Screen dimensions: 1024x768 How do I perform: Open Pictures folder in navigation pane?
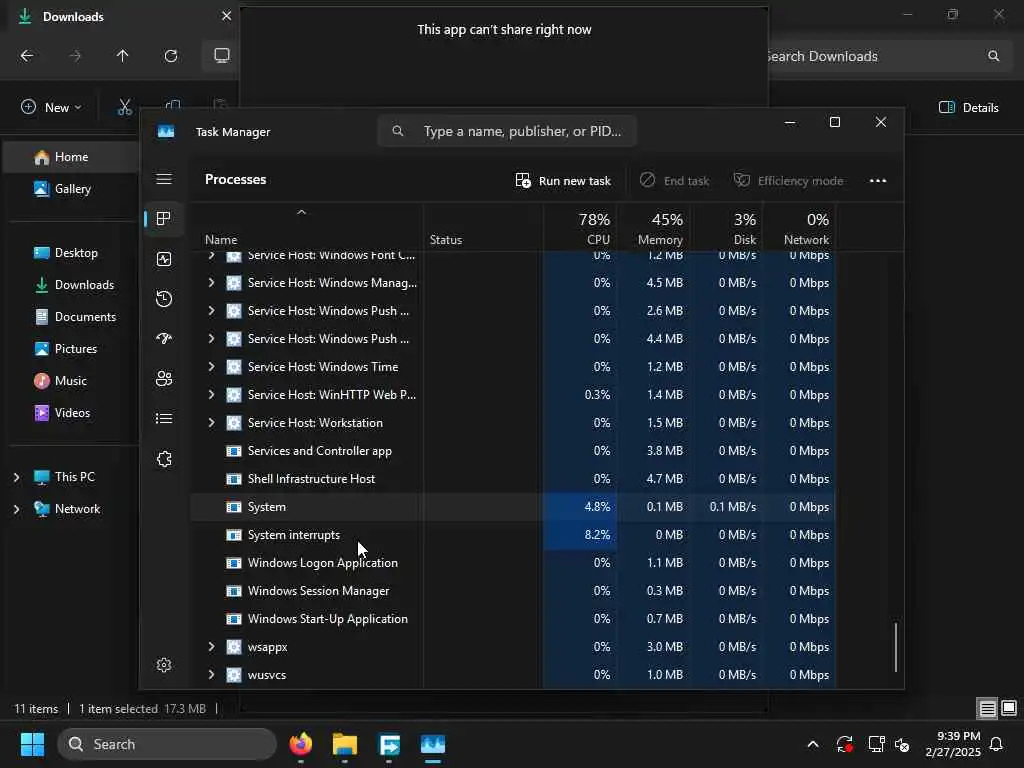pos(71,349)
